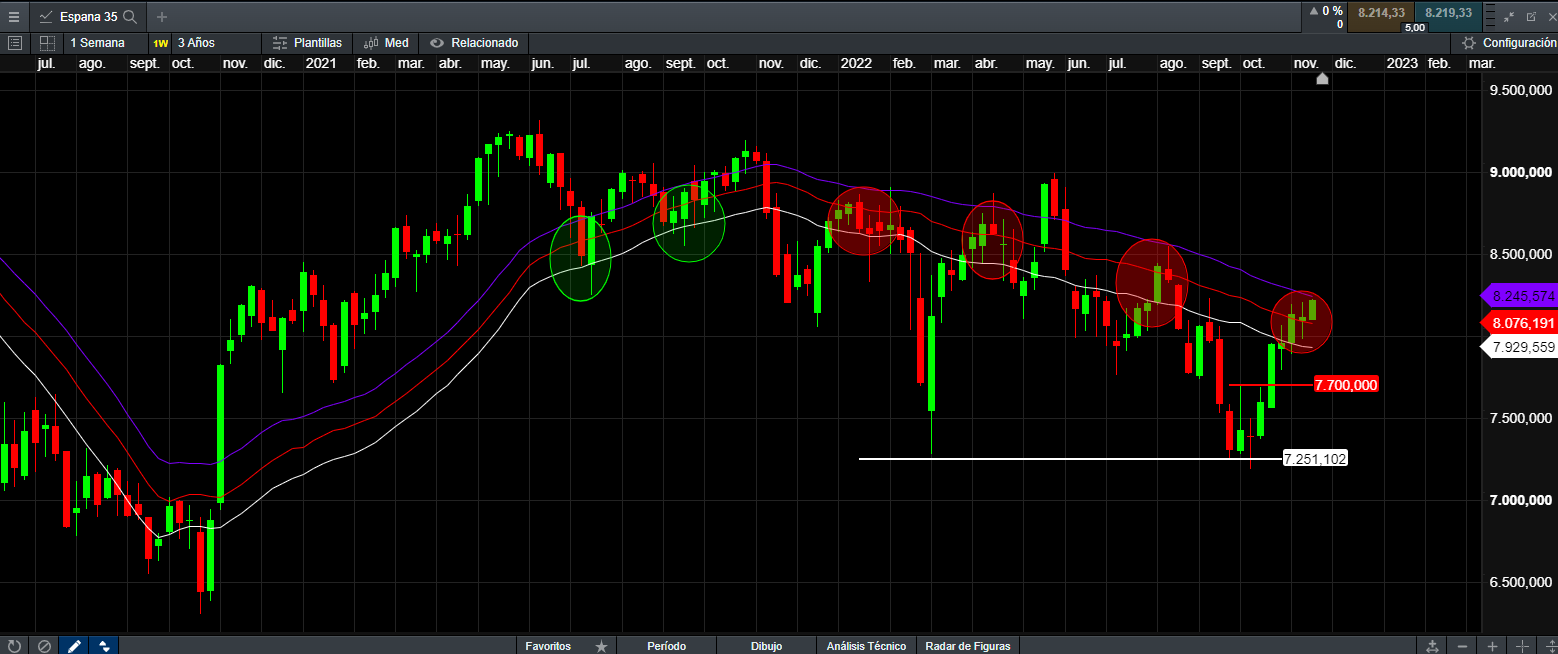
Task: Open the Dibujo drawing menu
Action: pyautogui.click(x=767, y=646)
